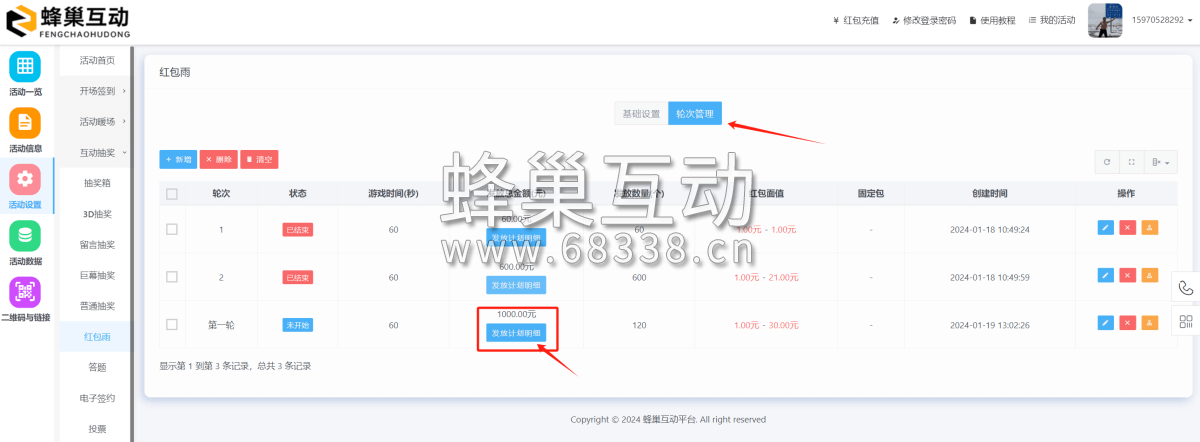The width and height of the screenshot is (1200, 442).
Task: Open 修改登录密码 in the top bar
Action: pyautogui.click(x=924, y=20)
